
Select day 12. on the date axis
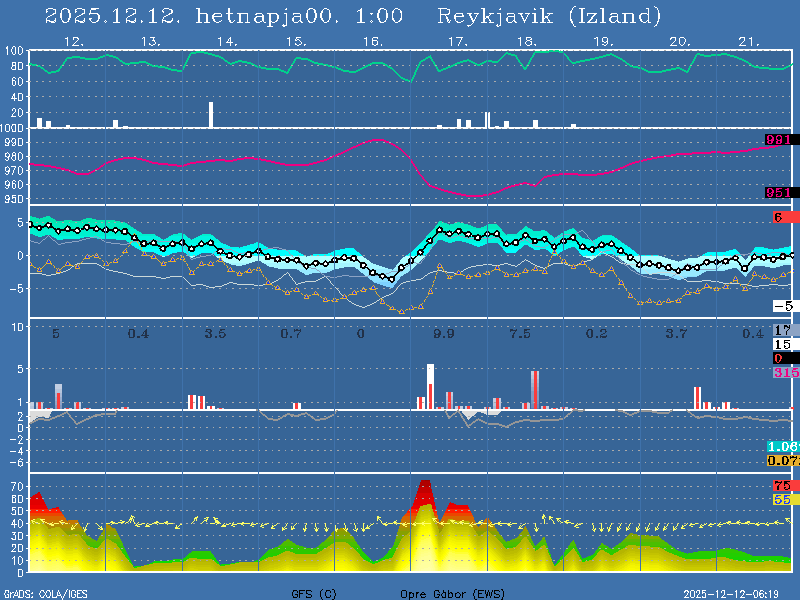coord(73,41)
